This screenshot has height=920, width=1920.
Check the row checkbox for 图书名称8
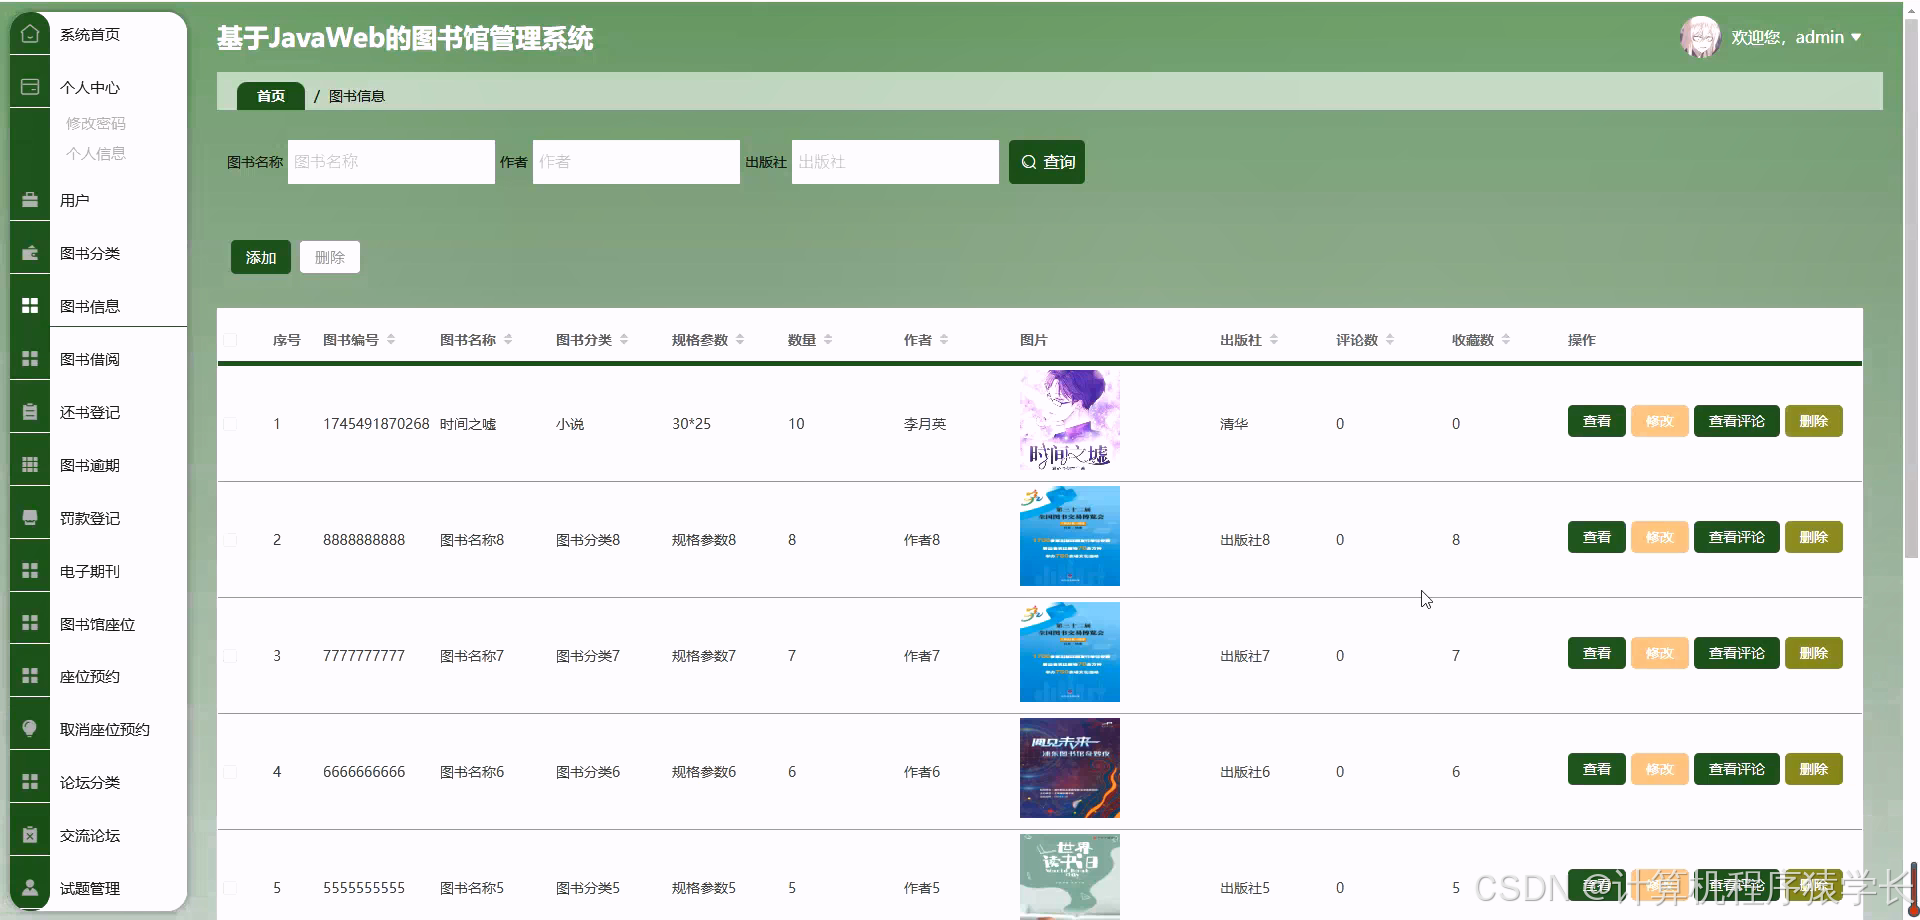(230, 540)
